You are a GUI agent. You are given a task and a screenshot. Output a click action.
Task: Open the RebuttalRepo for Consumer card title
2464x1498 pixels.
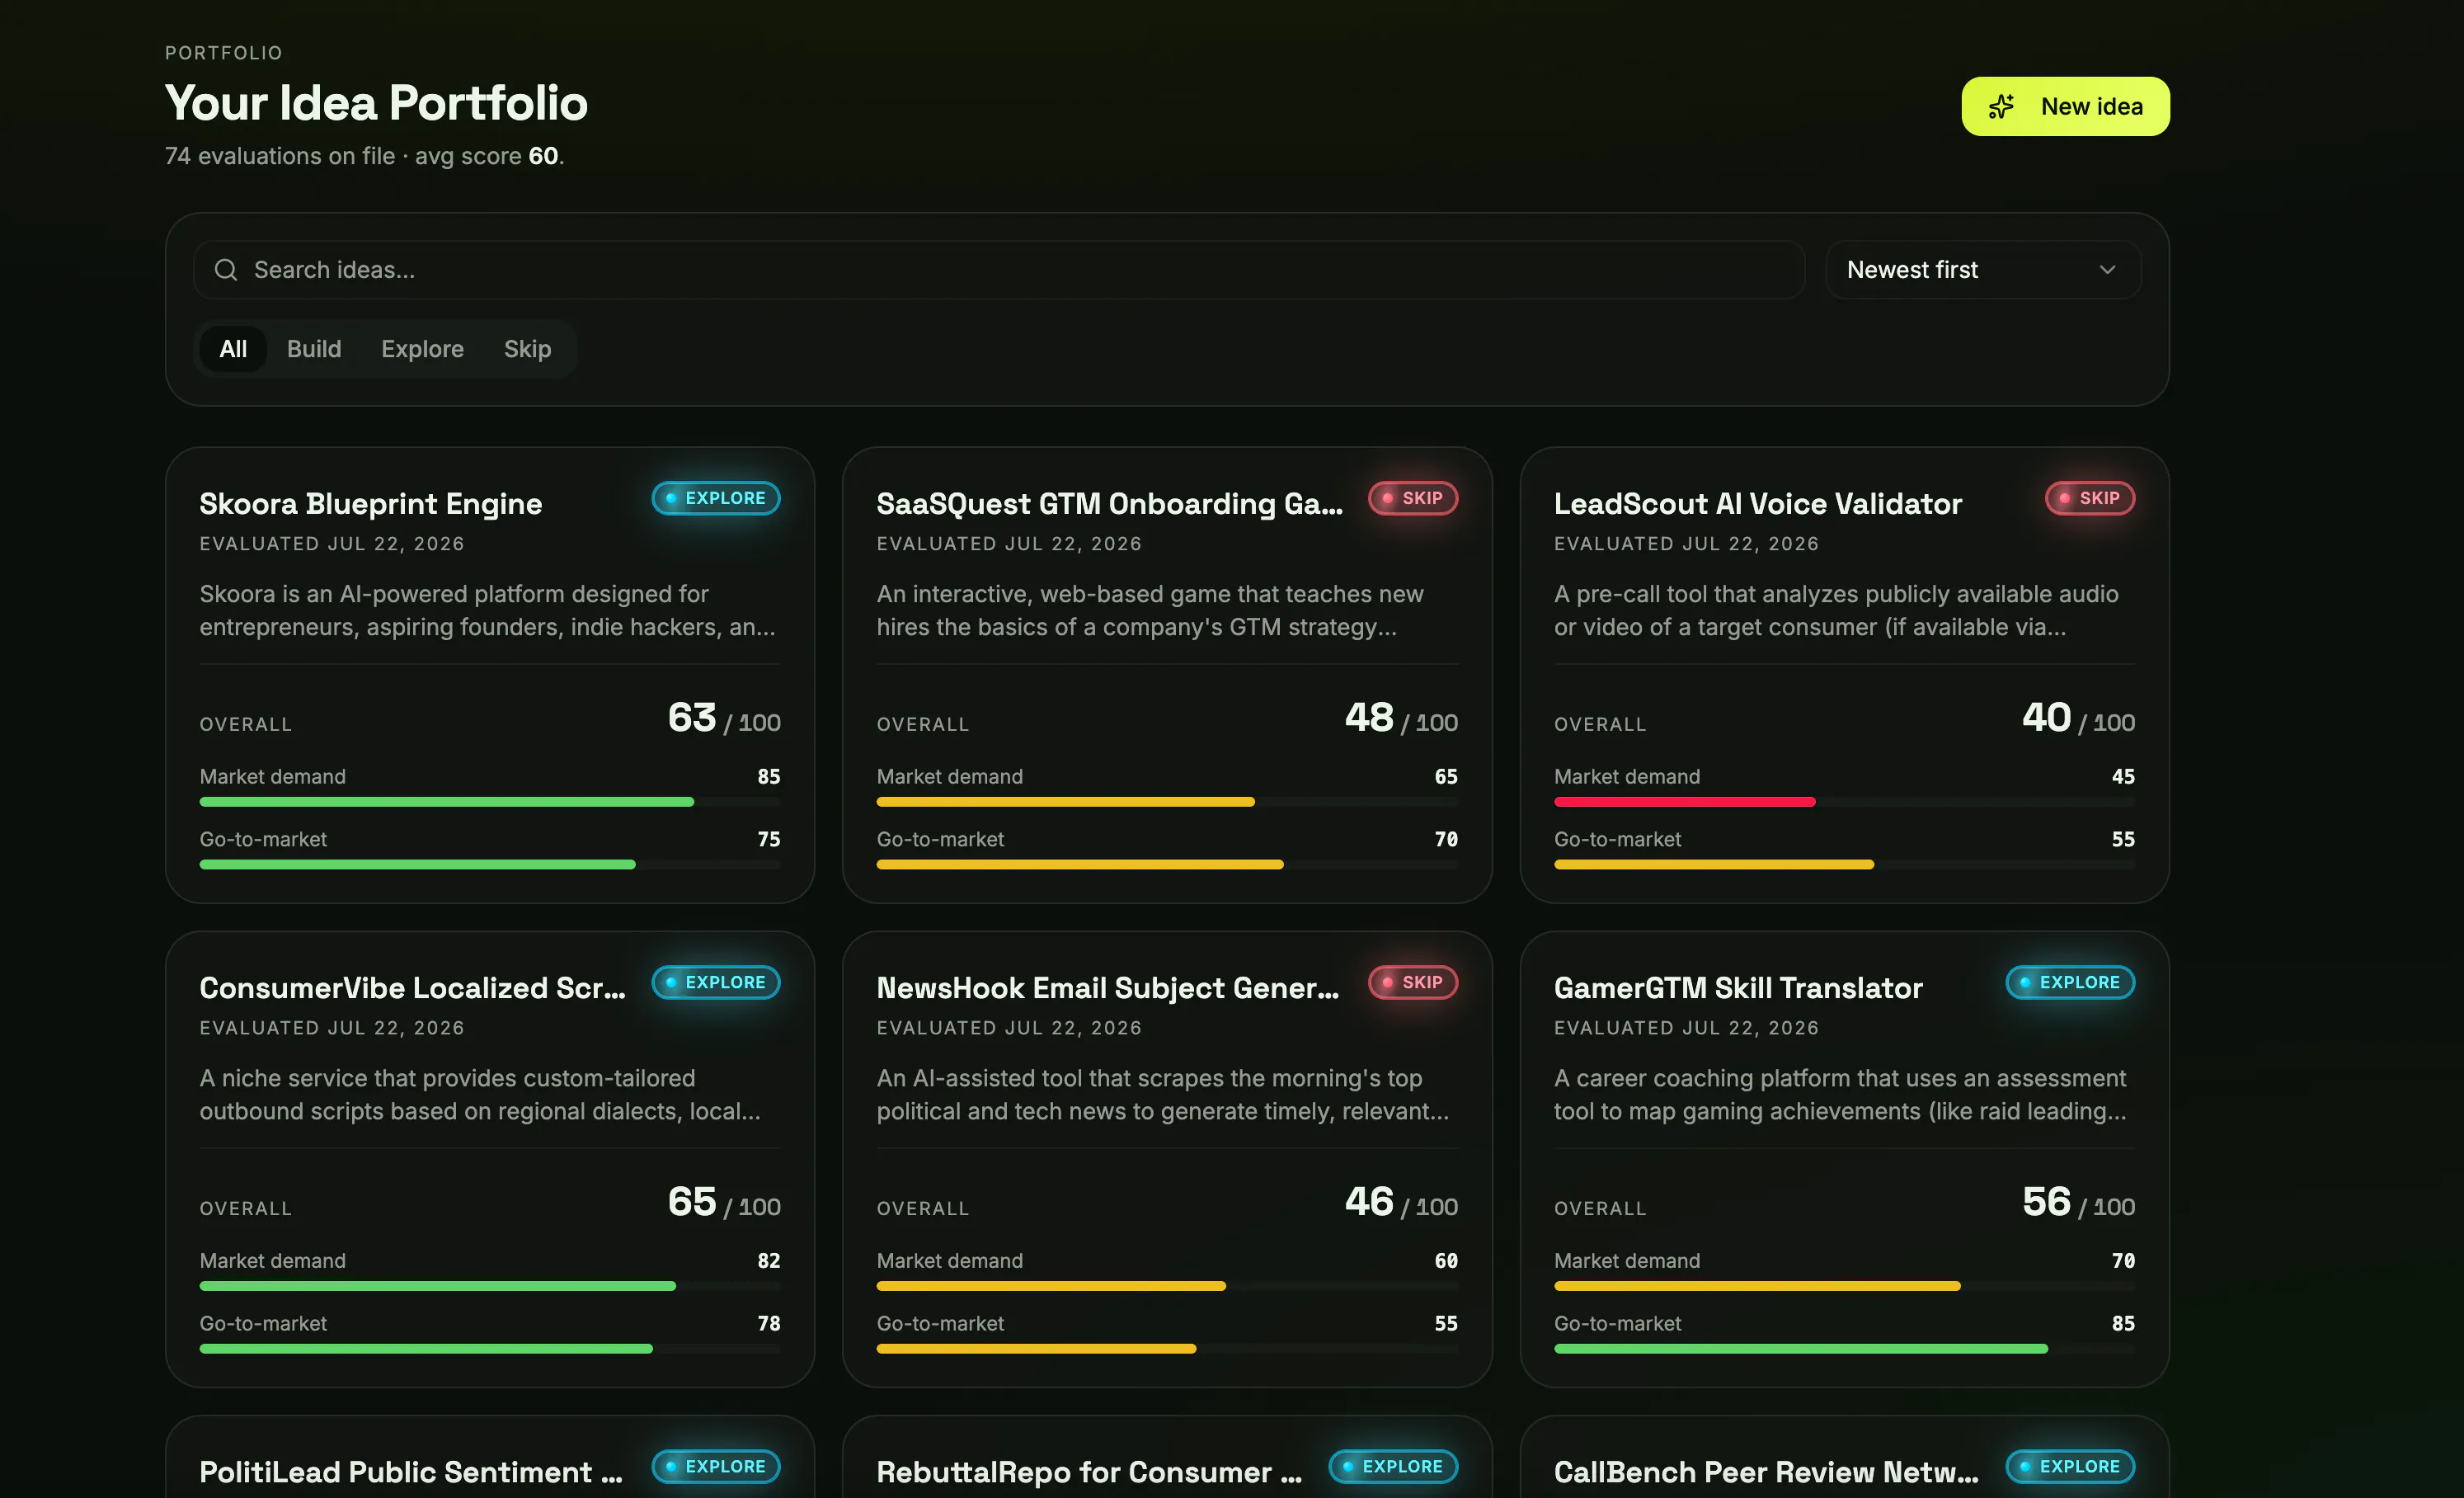click(x=1090, y=1471)
